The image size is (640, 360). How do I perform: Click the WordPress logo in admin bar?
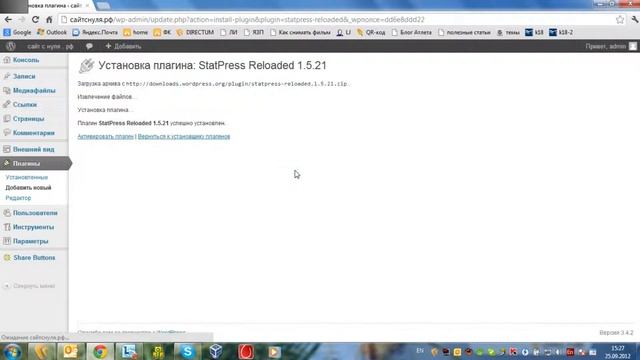pos(11,46)
